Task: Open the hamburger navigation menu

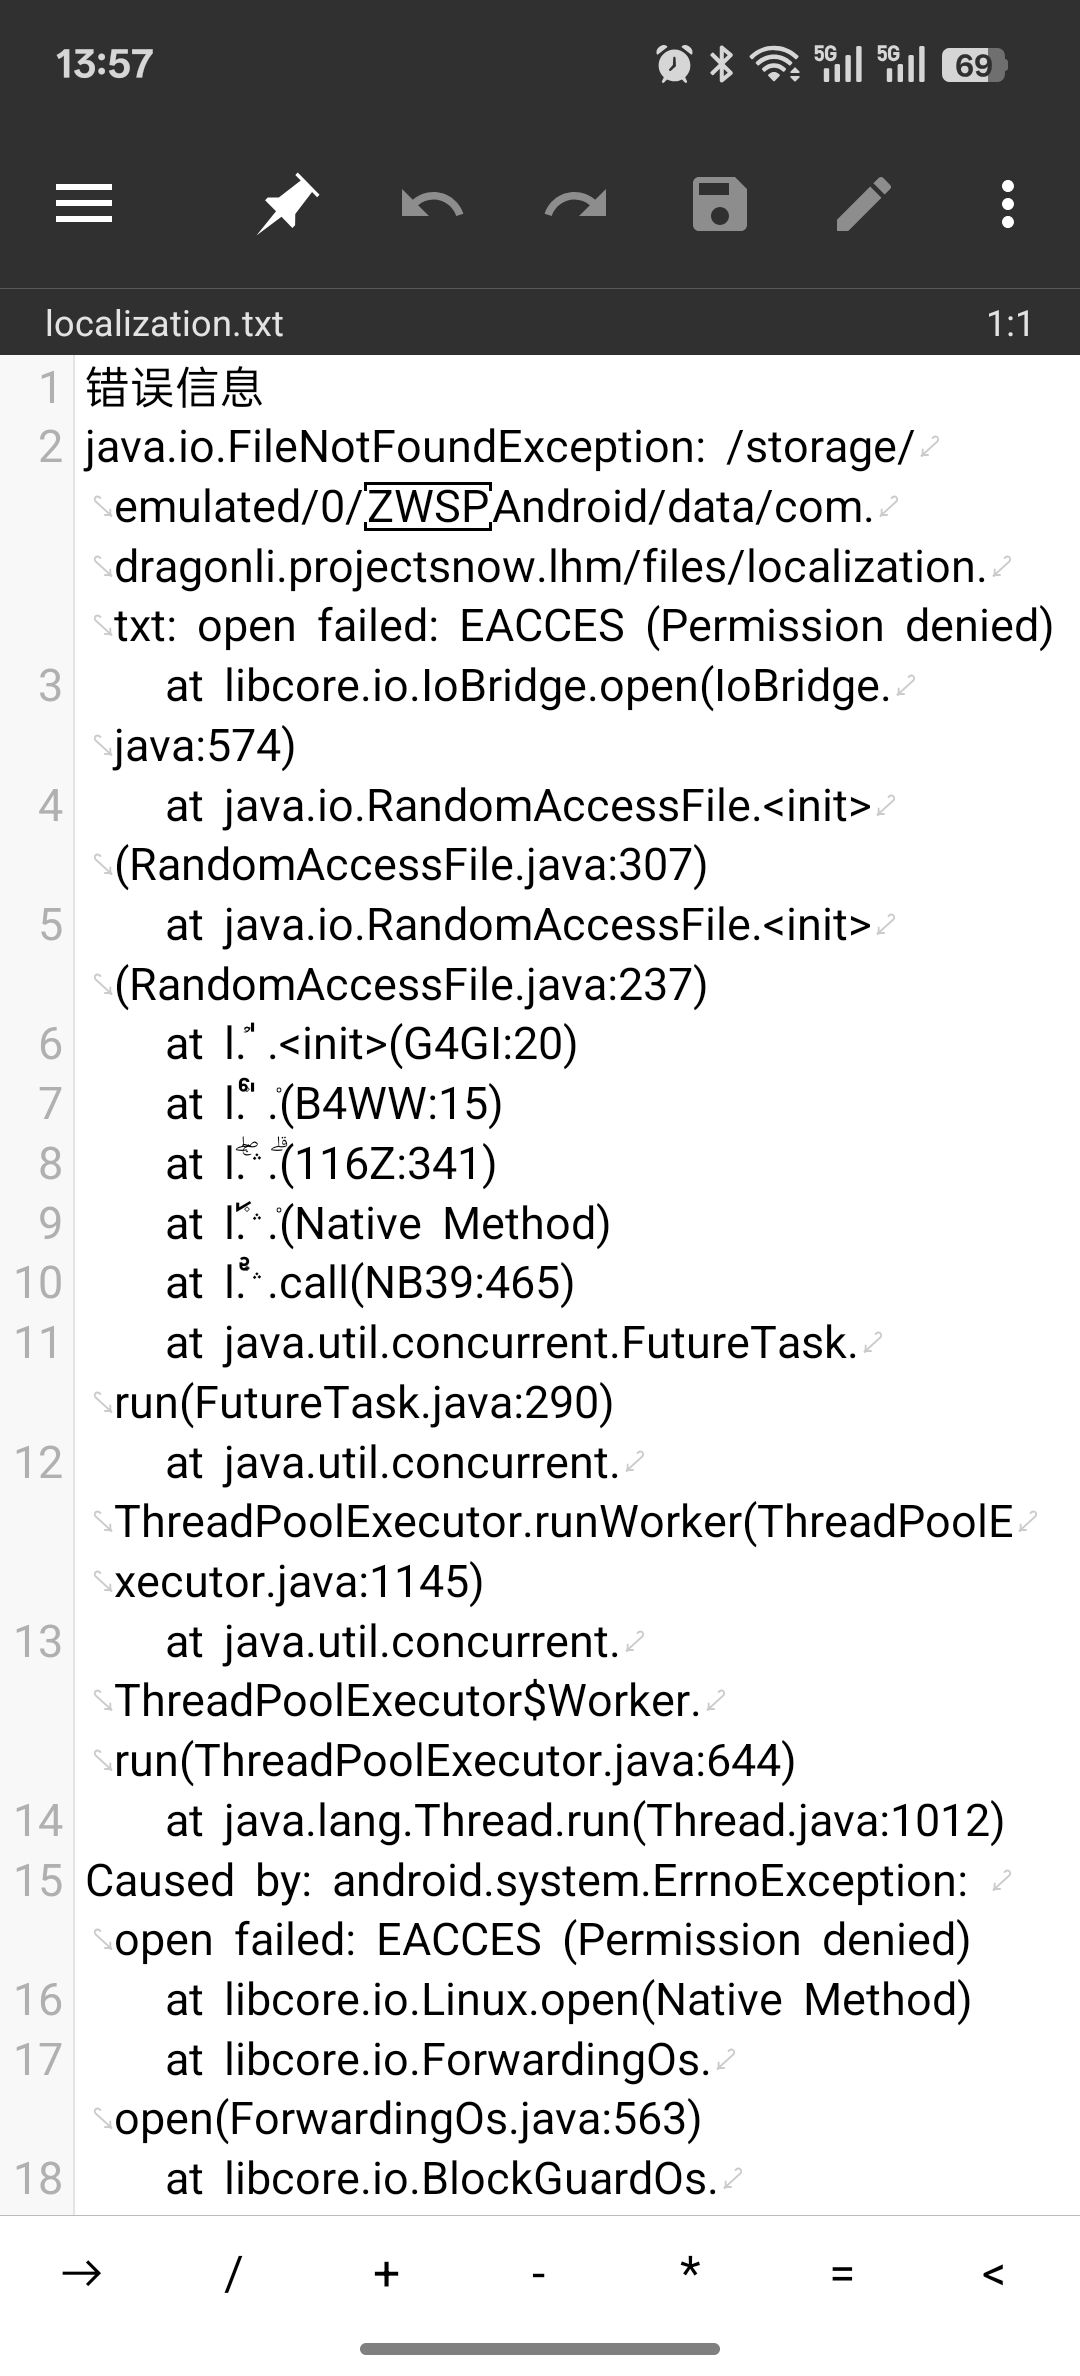Action: point(84,204)
